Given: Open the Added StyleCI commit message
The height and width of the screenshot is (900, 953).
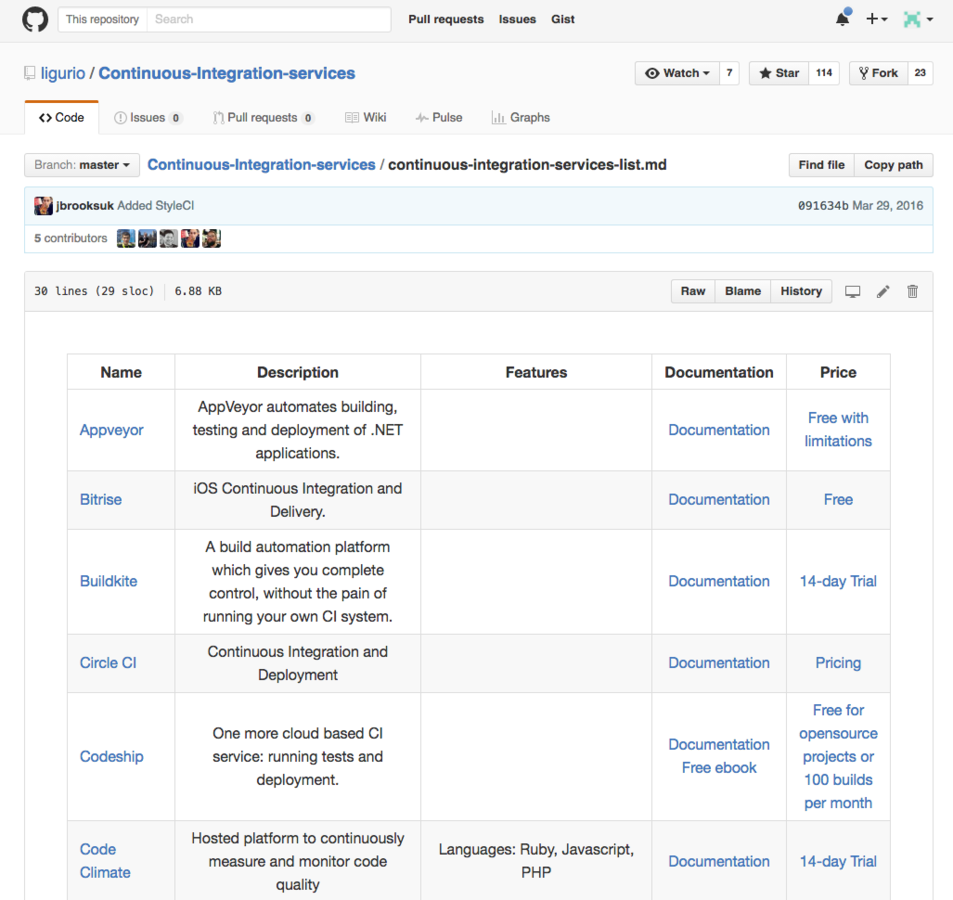Looking at the screenshot, I should pyautogui.click(x=156, y=205).
